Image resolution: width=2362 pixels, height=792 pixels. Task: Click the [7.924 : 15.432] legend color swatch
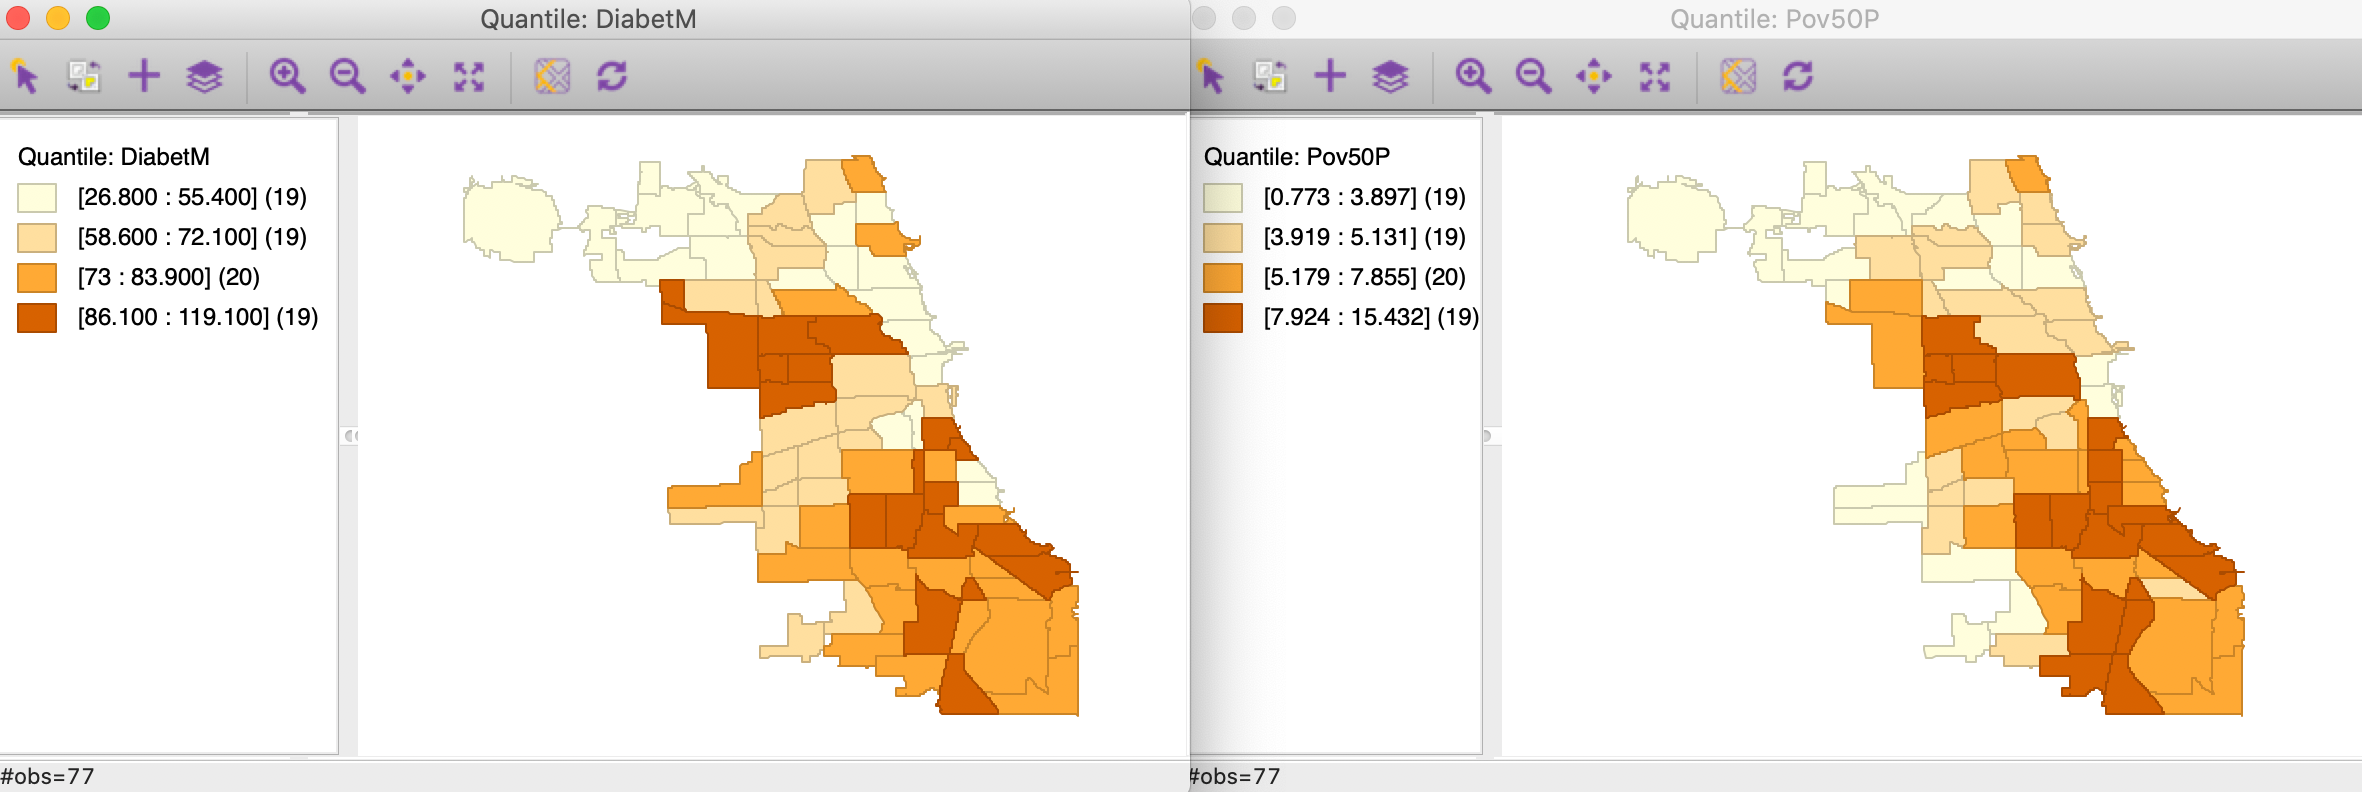[x=1223, y=318]
